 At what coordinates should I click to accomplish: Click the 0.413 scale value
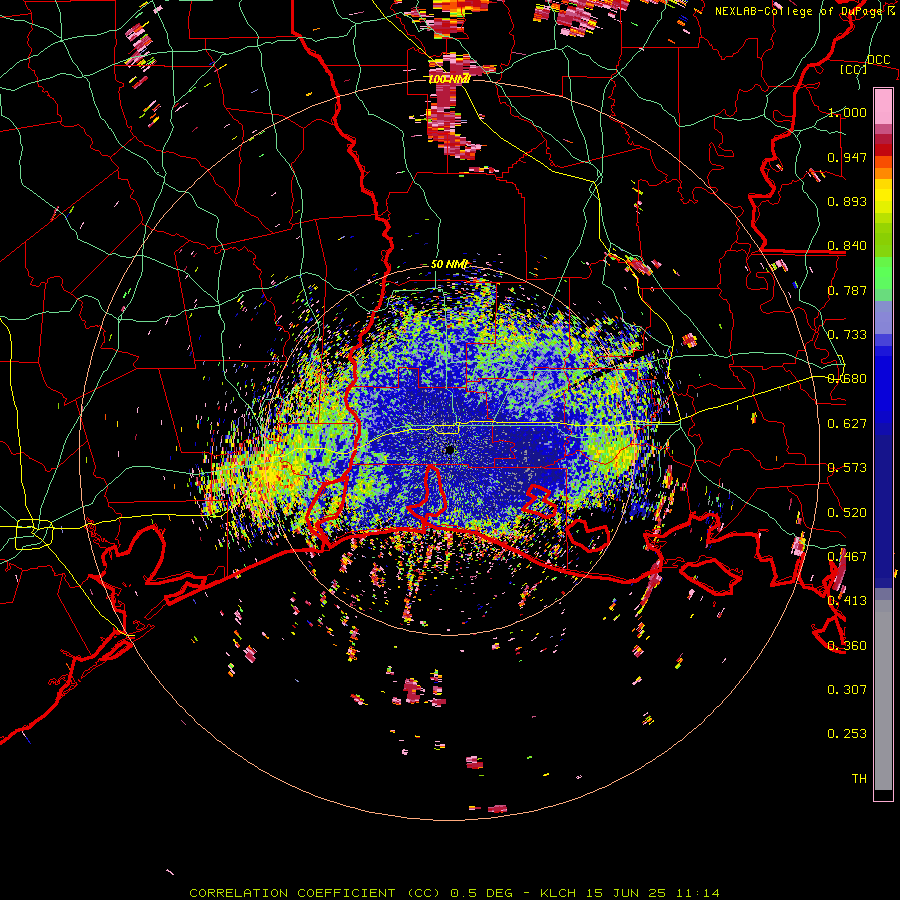(847, 601)
